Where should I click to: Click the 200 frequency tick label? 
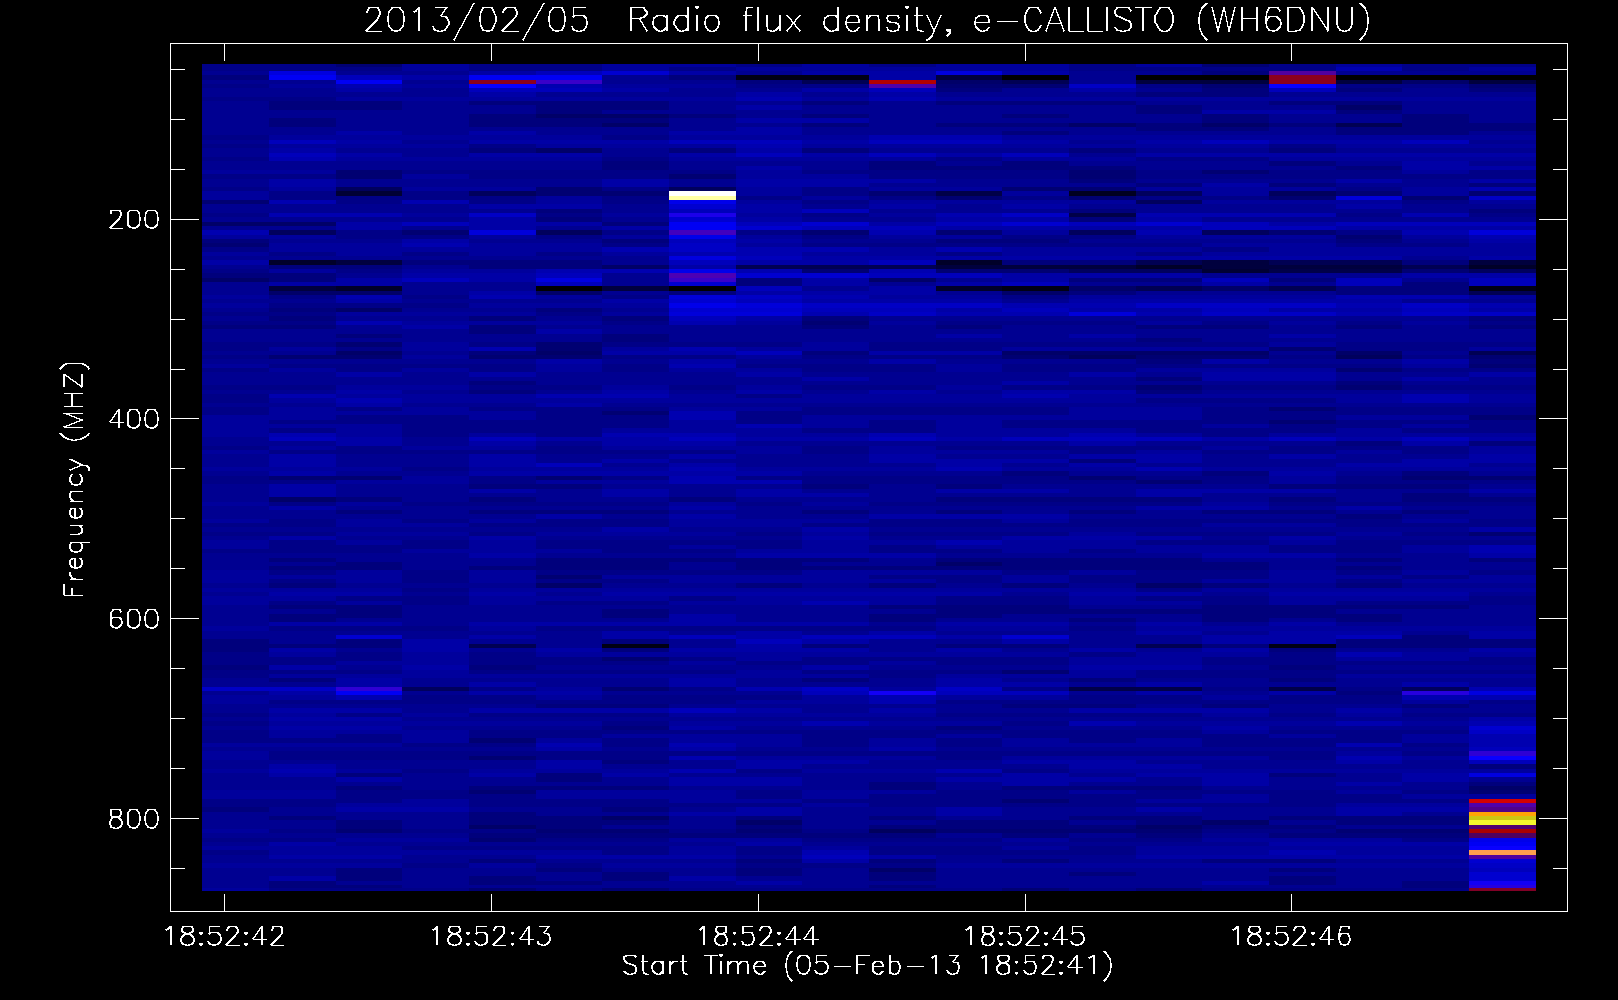pos(133,220)
